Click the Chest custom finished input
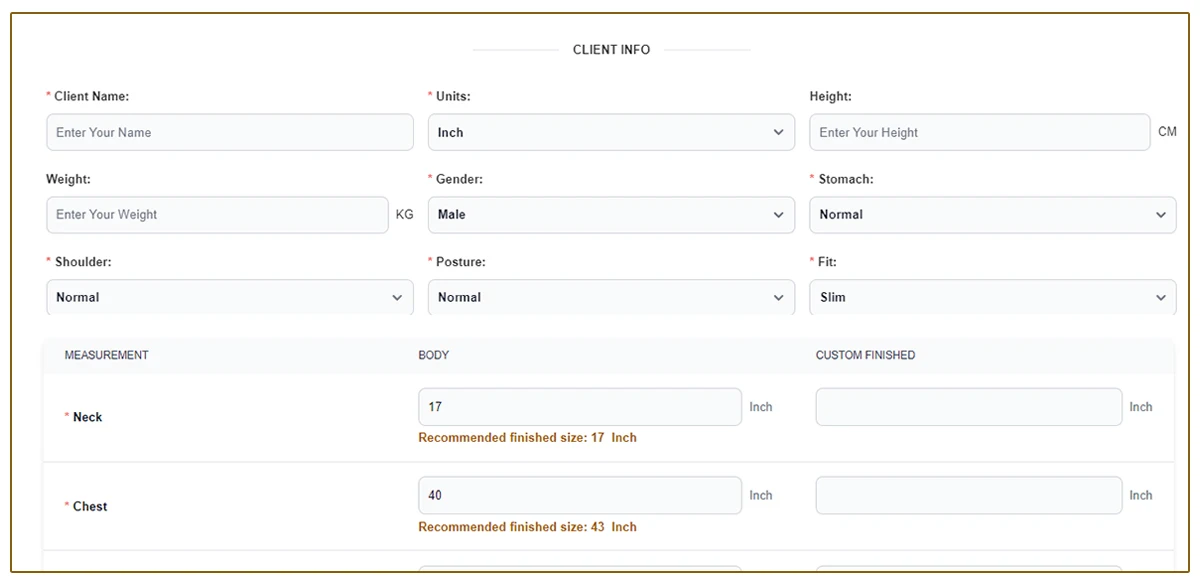This screenshot has height=586, width=1200. point(968,495)
